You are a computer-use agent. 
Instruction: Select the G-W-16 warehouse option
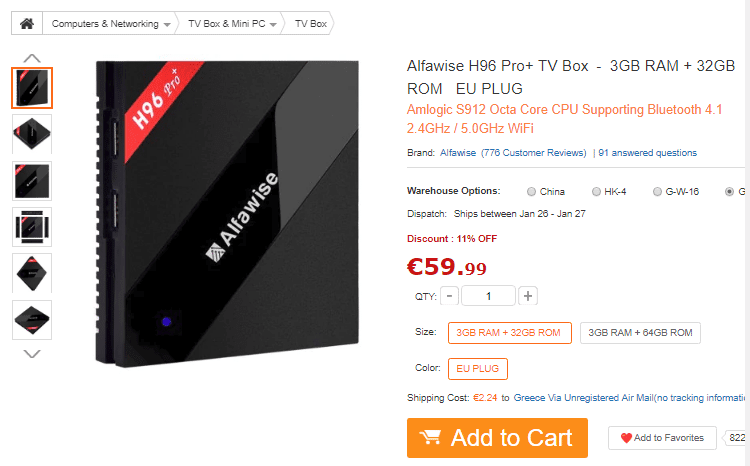pyautogui.click(x=657, y=191)
